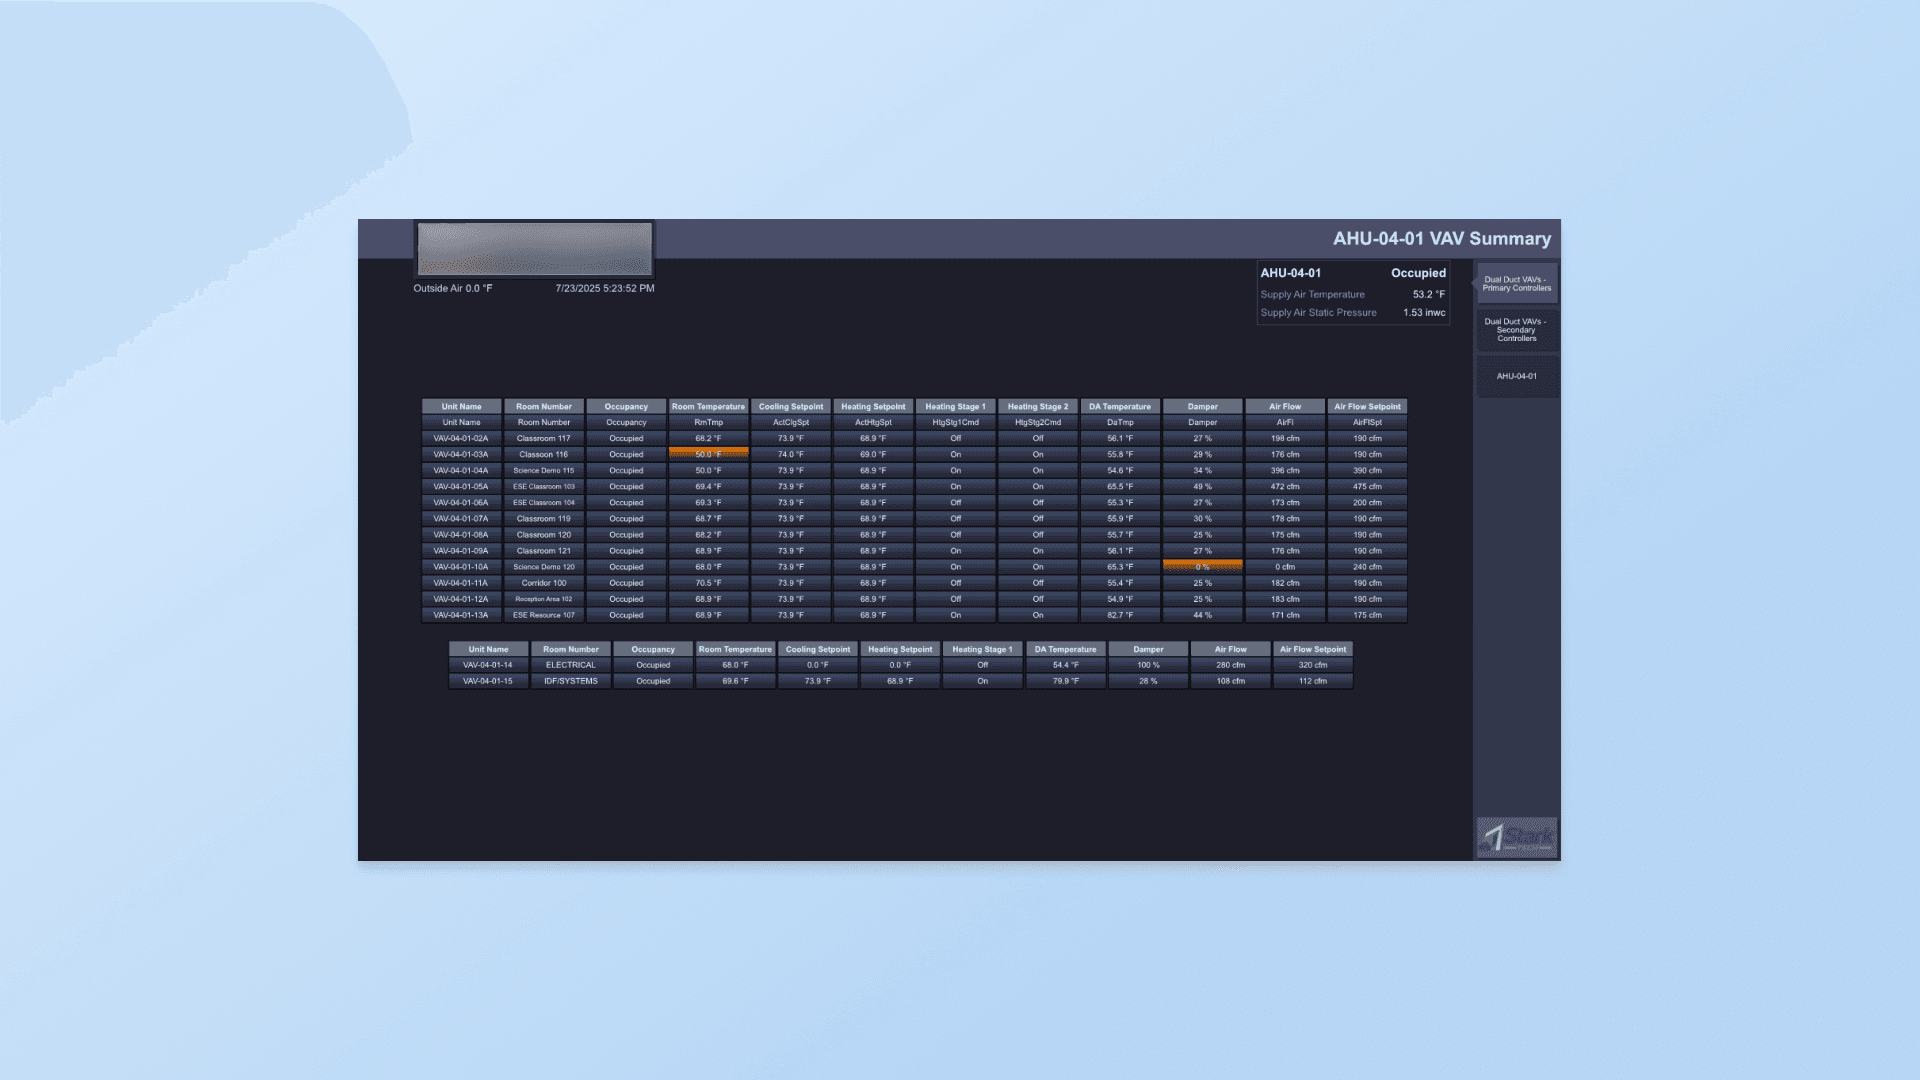Click cooling setpoint 74.0 °F for Classroom 116

pos(790,454)
